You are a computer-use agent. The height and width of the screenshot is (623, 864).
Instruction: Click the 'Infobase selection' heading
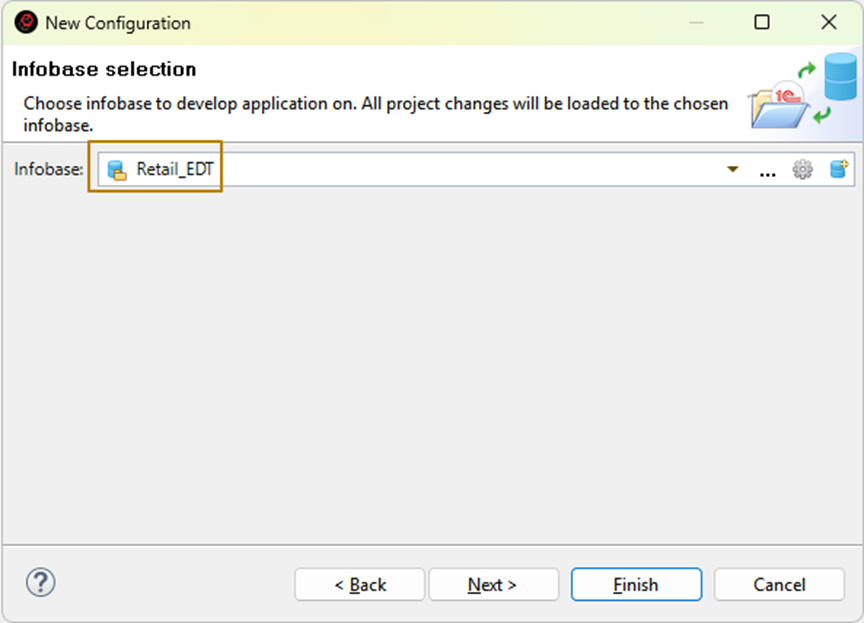(x=104, y=70)
